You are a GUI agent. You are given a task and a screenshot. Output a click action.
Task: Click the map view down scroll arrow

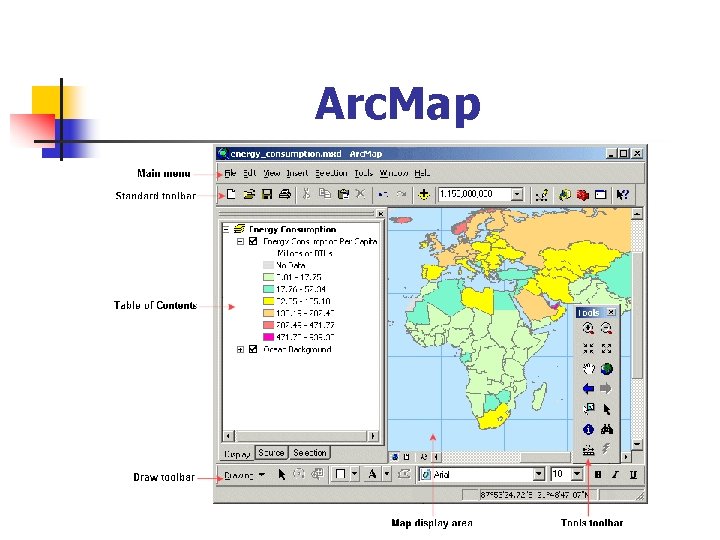tap(636, 444)
